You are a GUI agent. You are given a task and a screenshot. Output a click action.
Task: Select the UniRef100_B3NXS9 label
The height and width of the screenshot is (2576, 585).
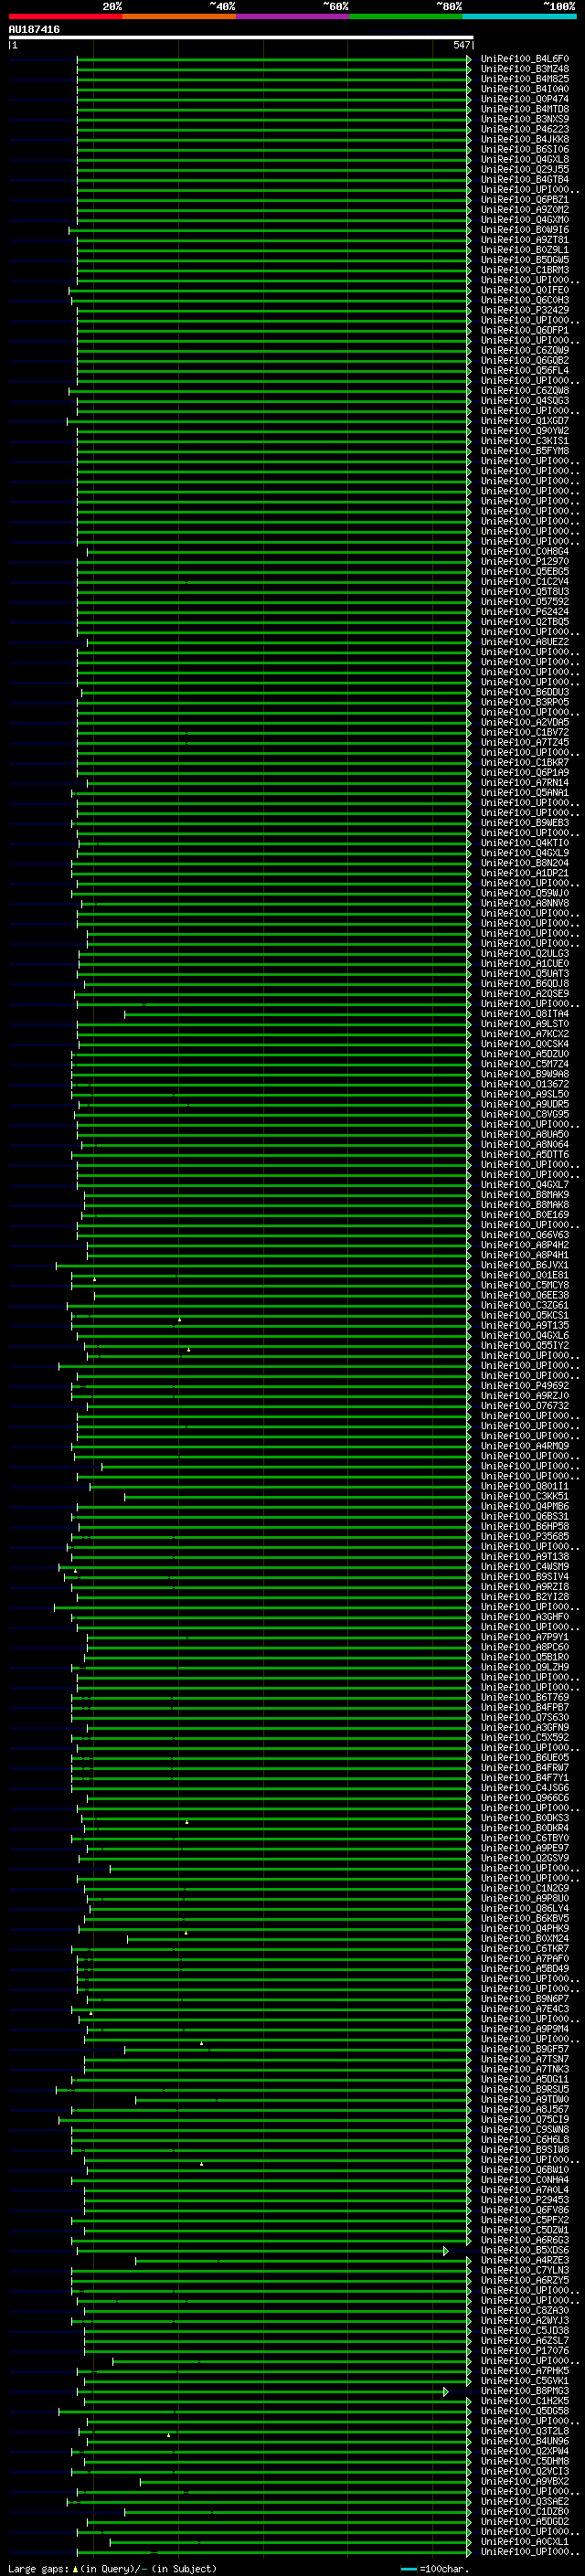click(x=524, y=119)
